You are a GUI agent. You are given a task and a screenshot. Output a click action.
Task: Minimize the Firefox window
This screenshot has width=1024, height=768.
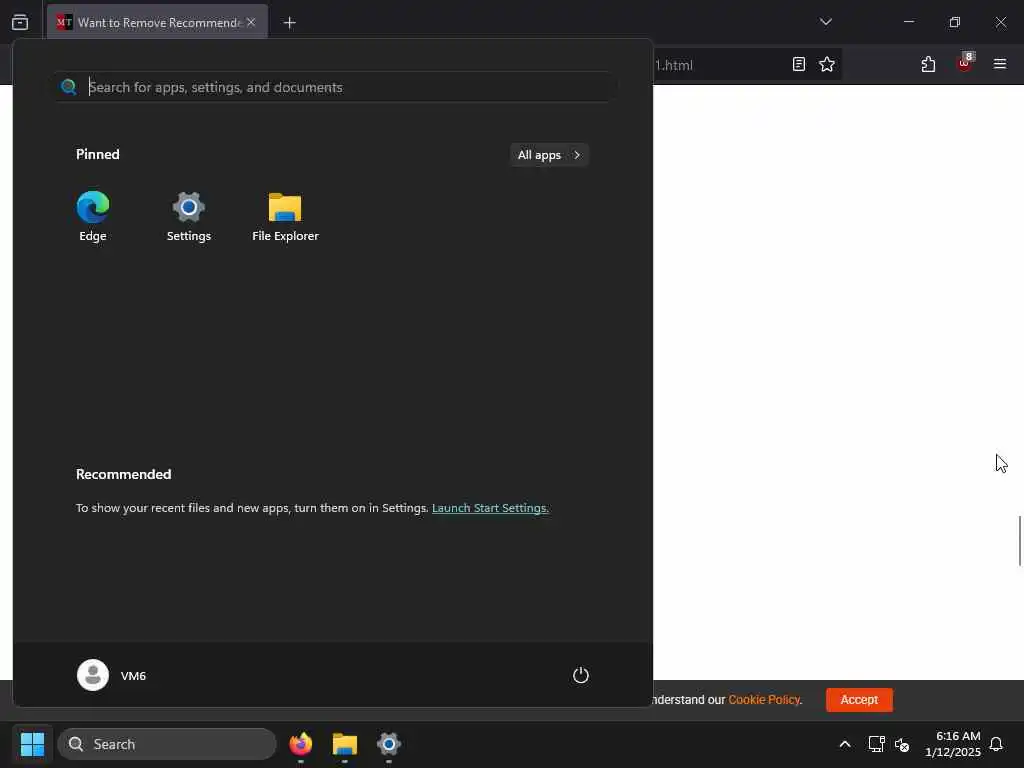click(x=908, y=22)
